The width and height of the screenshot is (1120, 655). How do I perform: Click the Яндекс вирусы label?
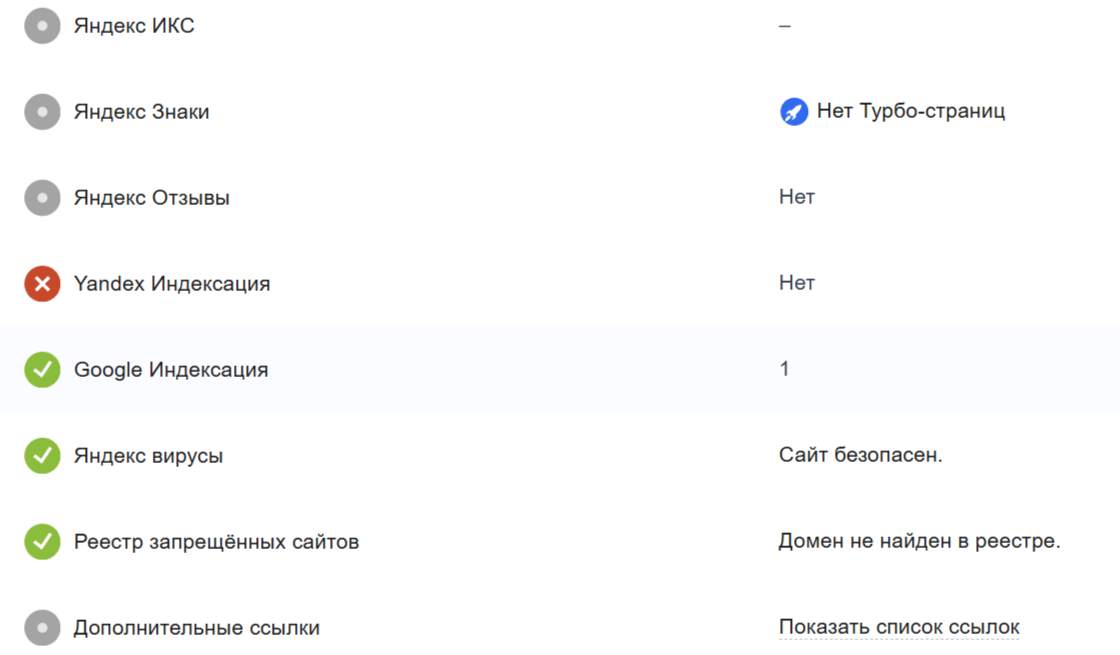pyautogui.click(x=149, y=456)
